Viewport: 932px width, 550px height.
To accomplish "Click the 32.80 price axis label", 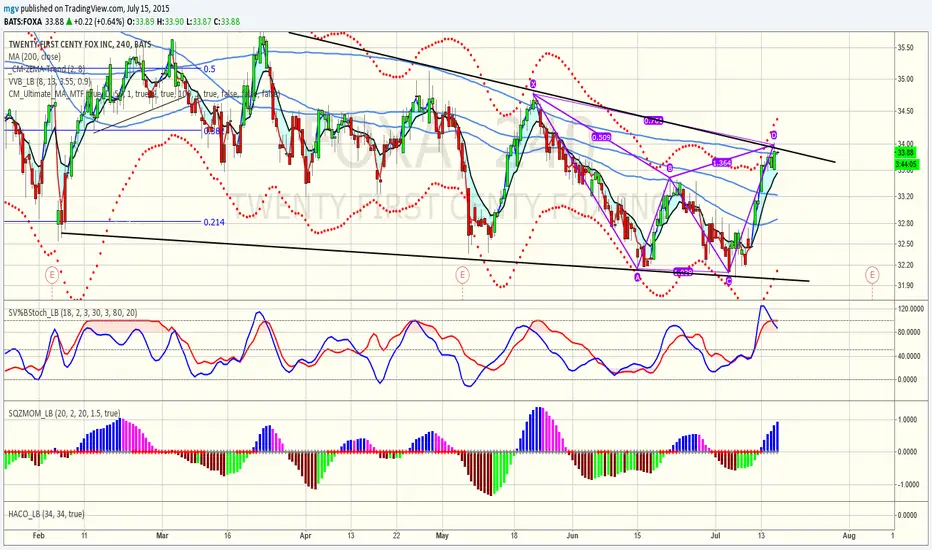I will [905, 224].
